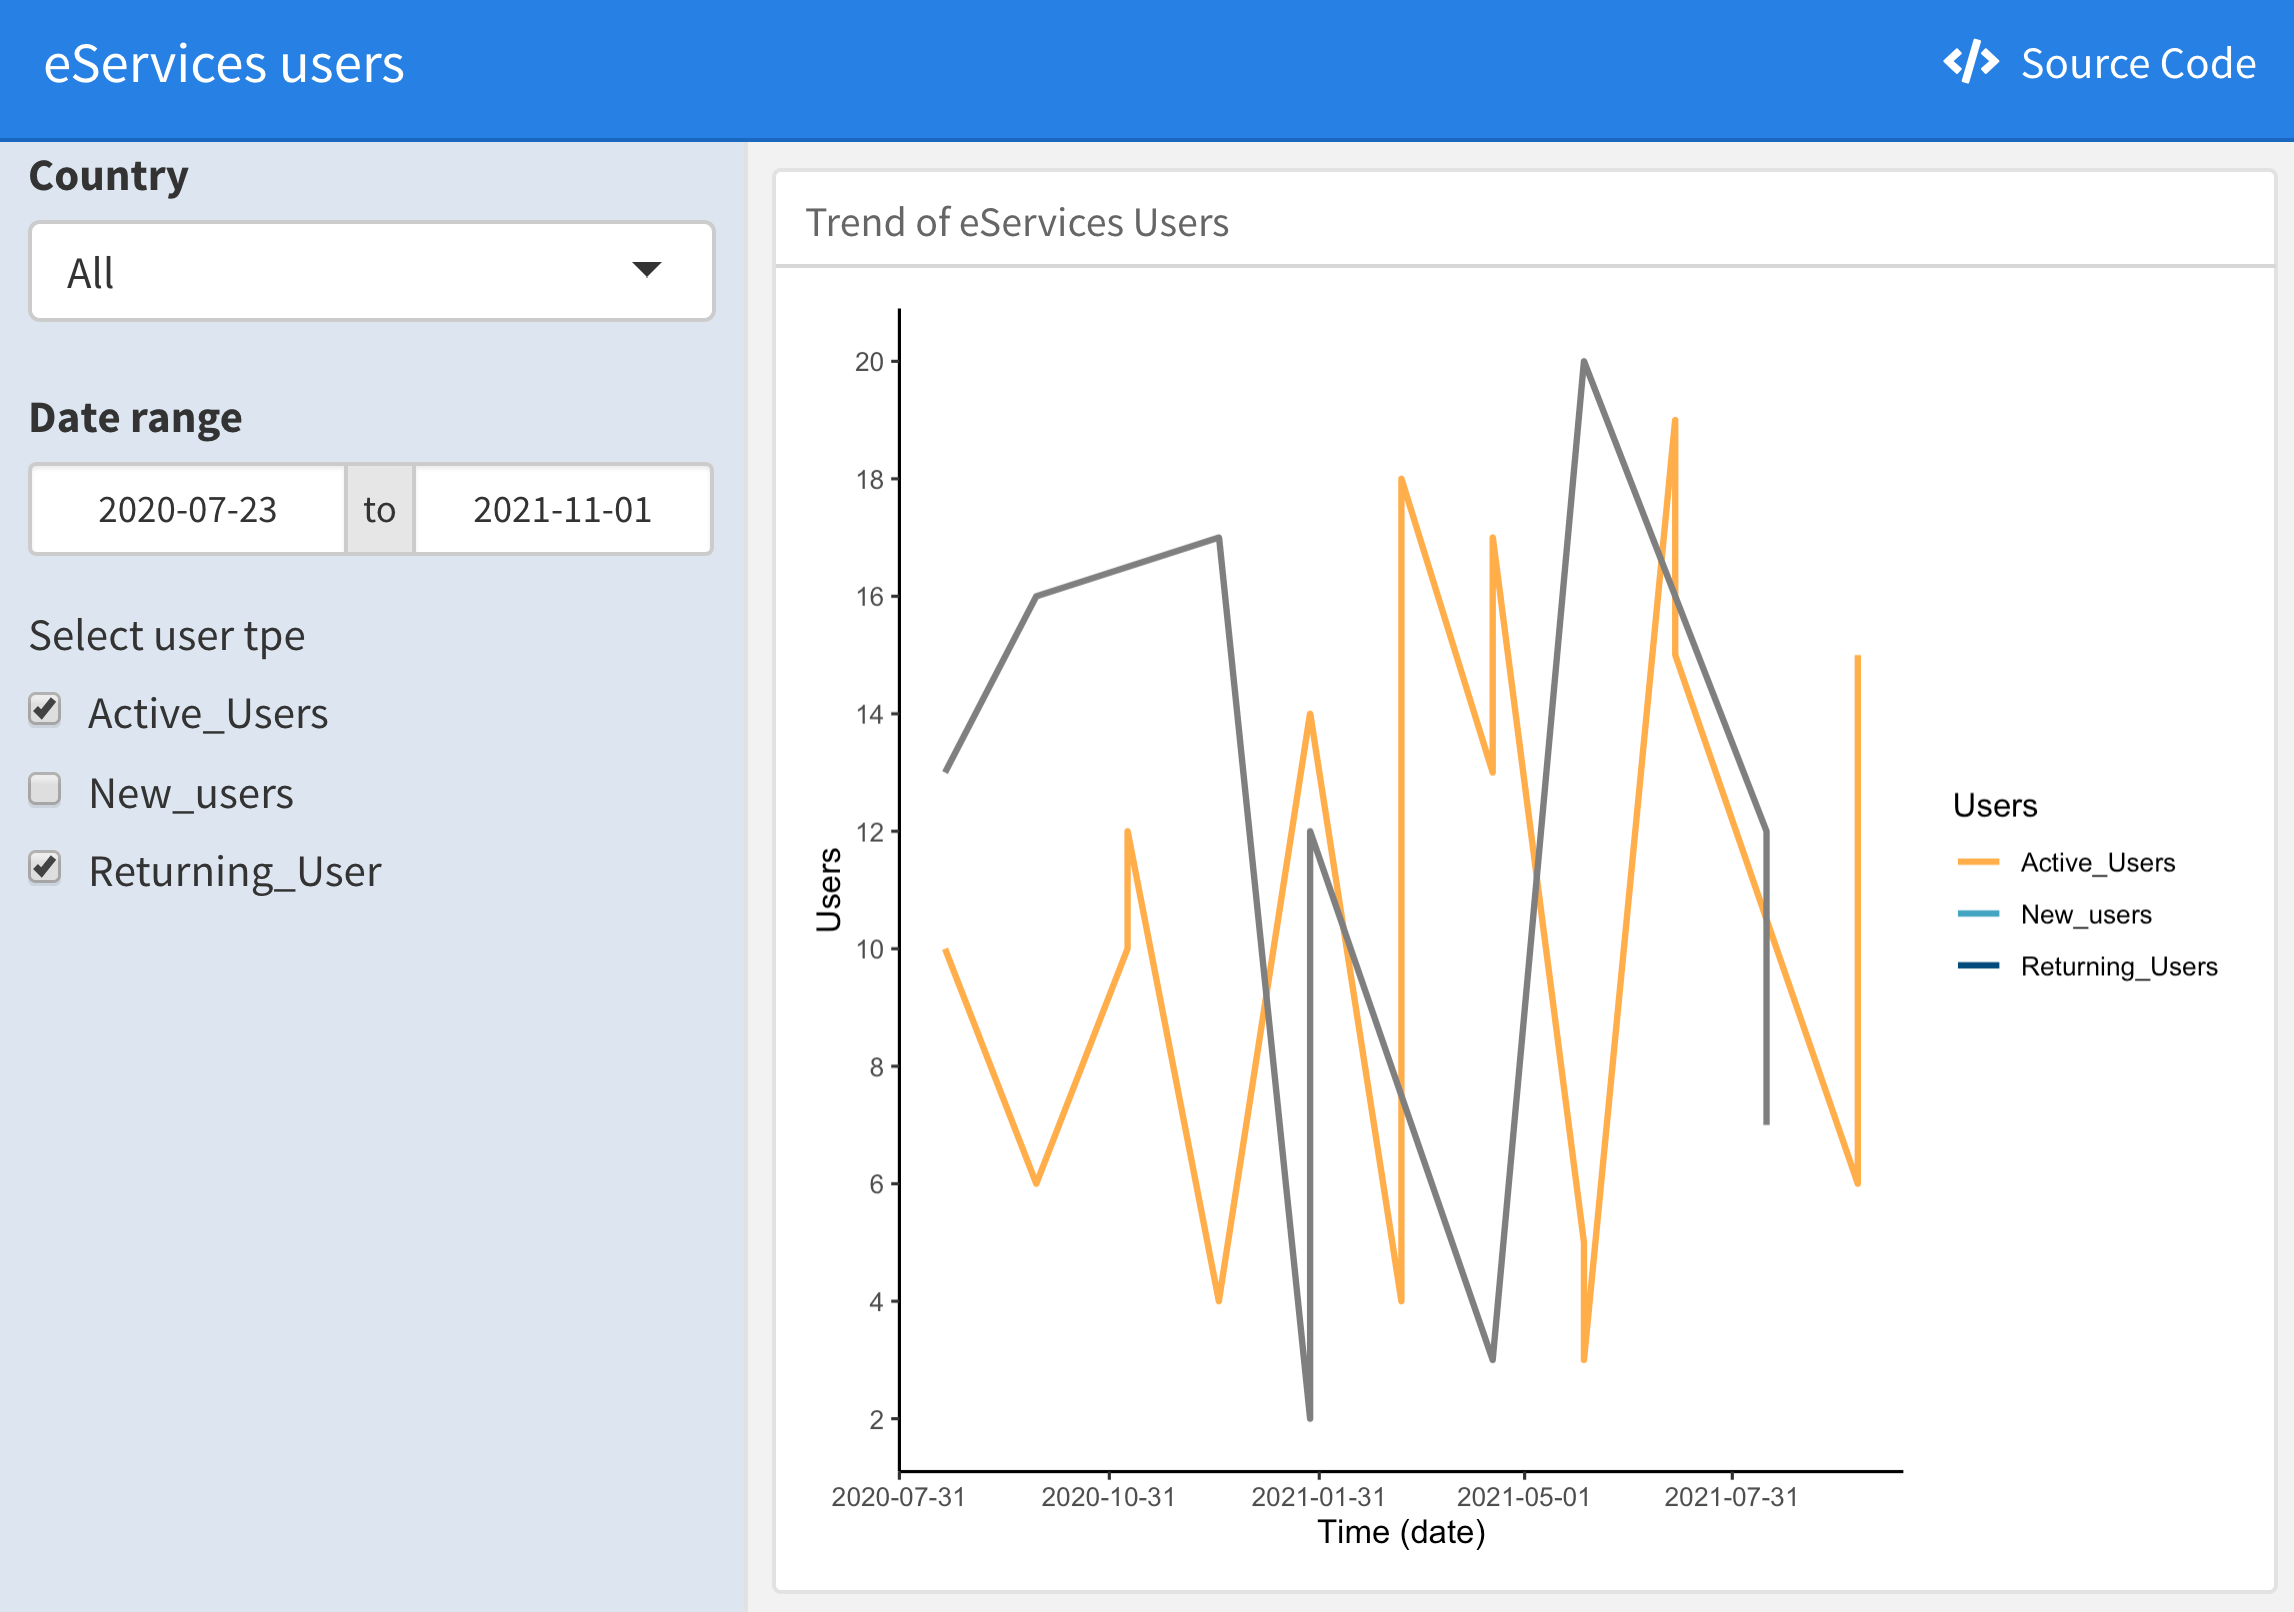This screenshot has width=2294, height=1612.
Task: Uncheck the Returning_User checkbox
Action: point(45,867)
